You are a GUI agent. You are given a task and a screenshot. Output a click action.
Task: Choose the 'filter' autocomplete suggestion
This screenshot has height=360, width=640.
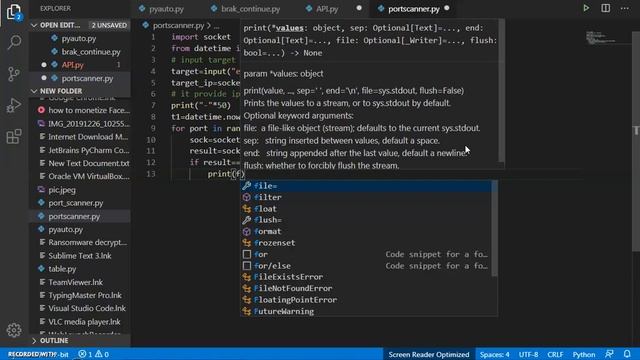point(366,197)
